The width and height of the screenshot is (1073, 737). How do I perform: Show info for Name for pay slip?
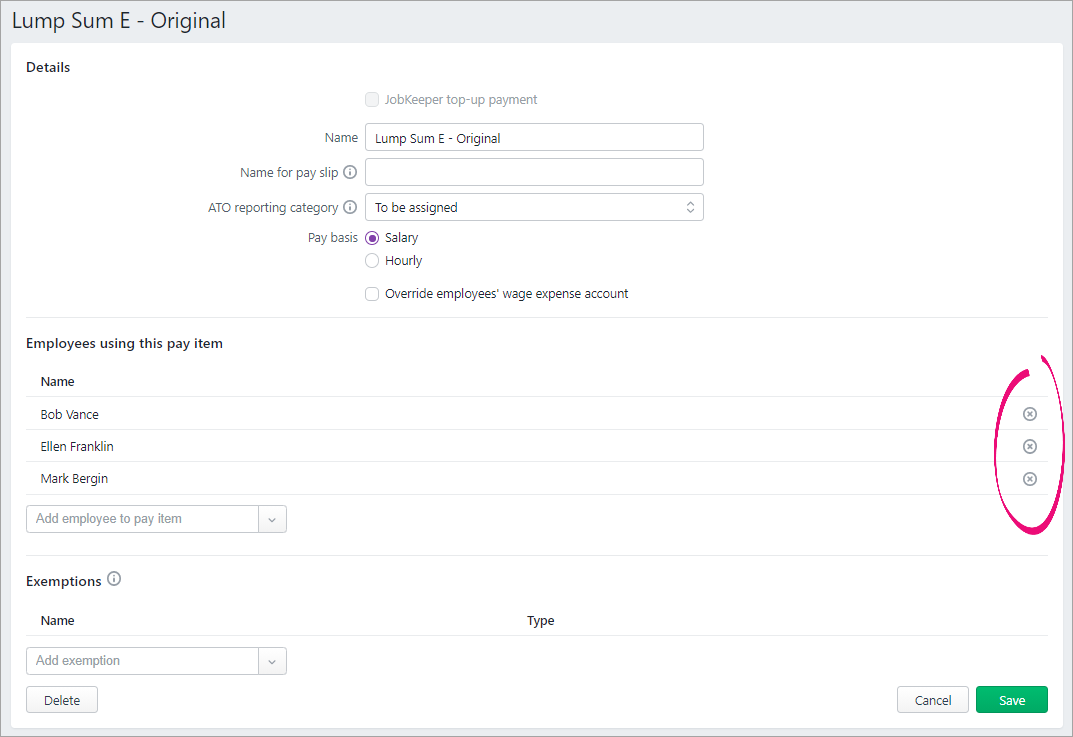pyautogui.click(x=350, y=172)
